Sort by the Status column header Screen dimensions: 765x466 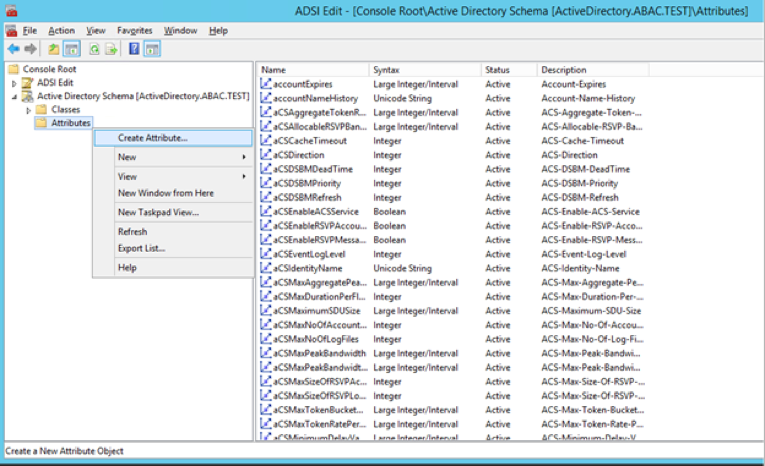tap(509, 70)
